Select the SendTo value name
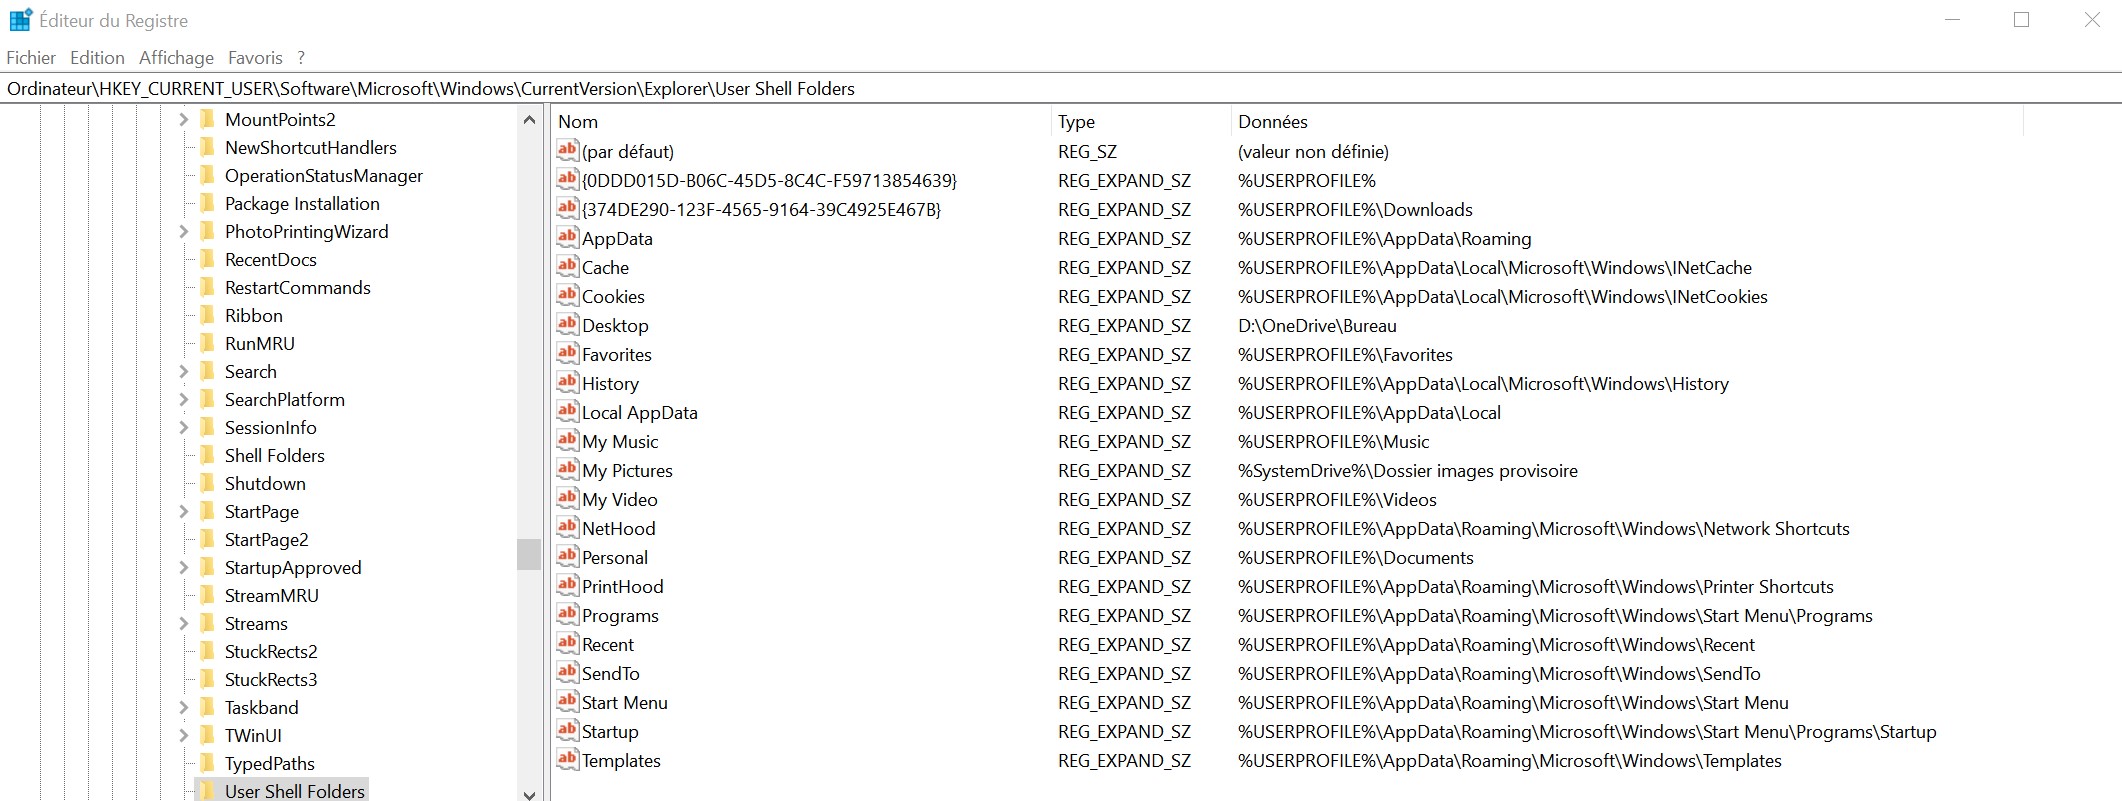Image resolution: width=2122 pixels, height=801 pixels. (611, 674)
